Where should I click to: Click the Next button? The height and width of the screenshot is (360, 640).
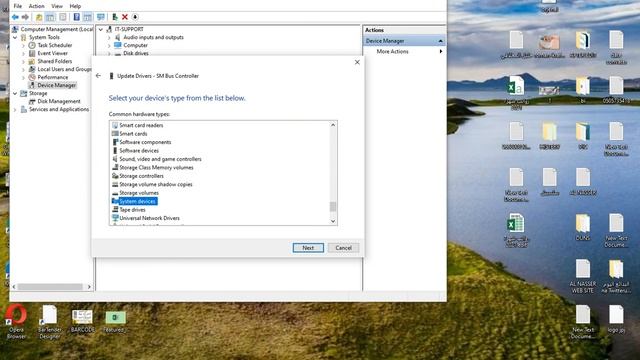tap(308, 248)
